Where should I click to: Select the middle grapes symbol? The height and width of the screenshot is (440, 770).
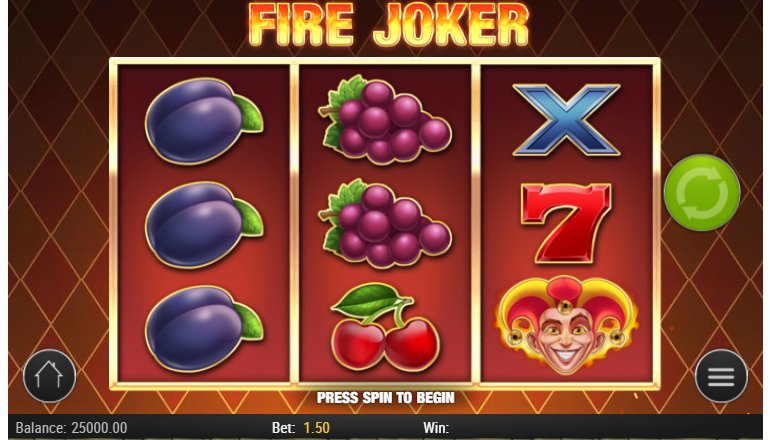click(385, 223)
